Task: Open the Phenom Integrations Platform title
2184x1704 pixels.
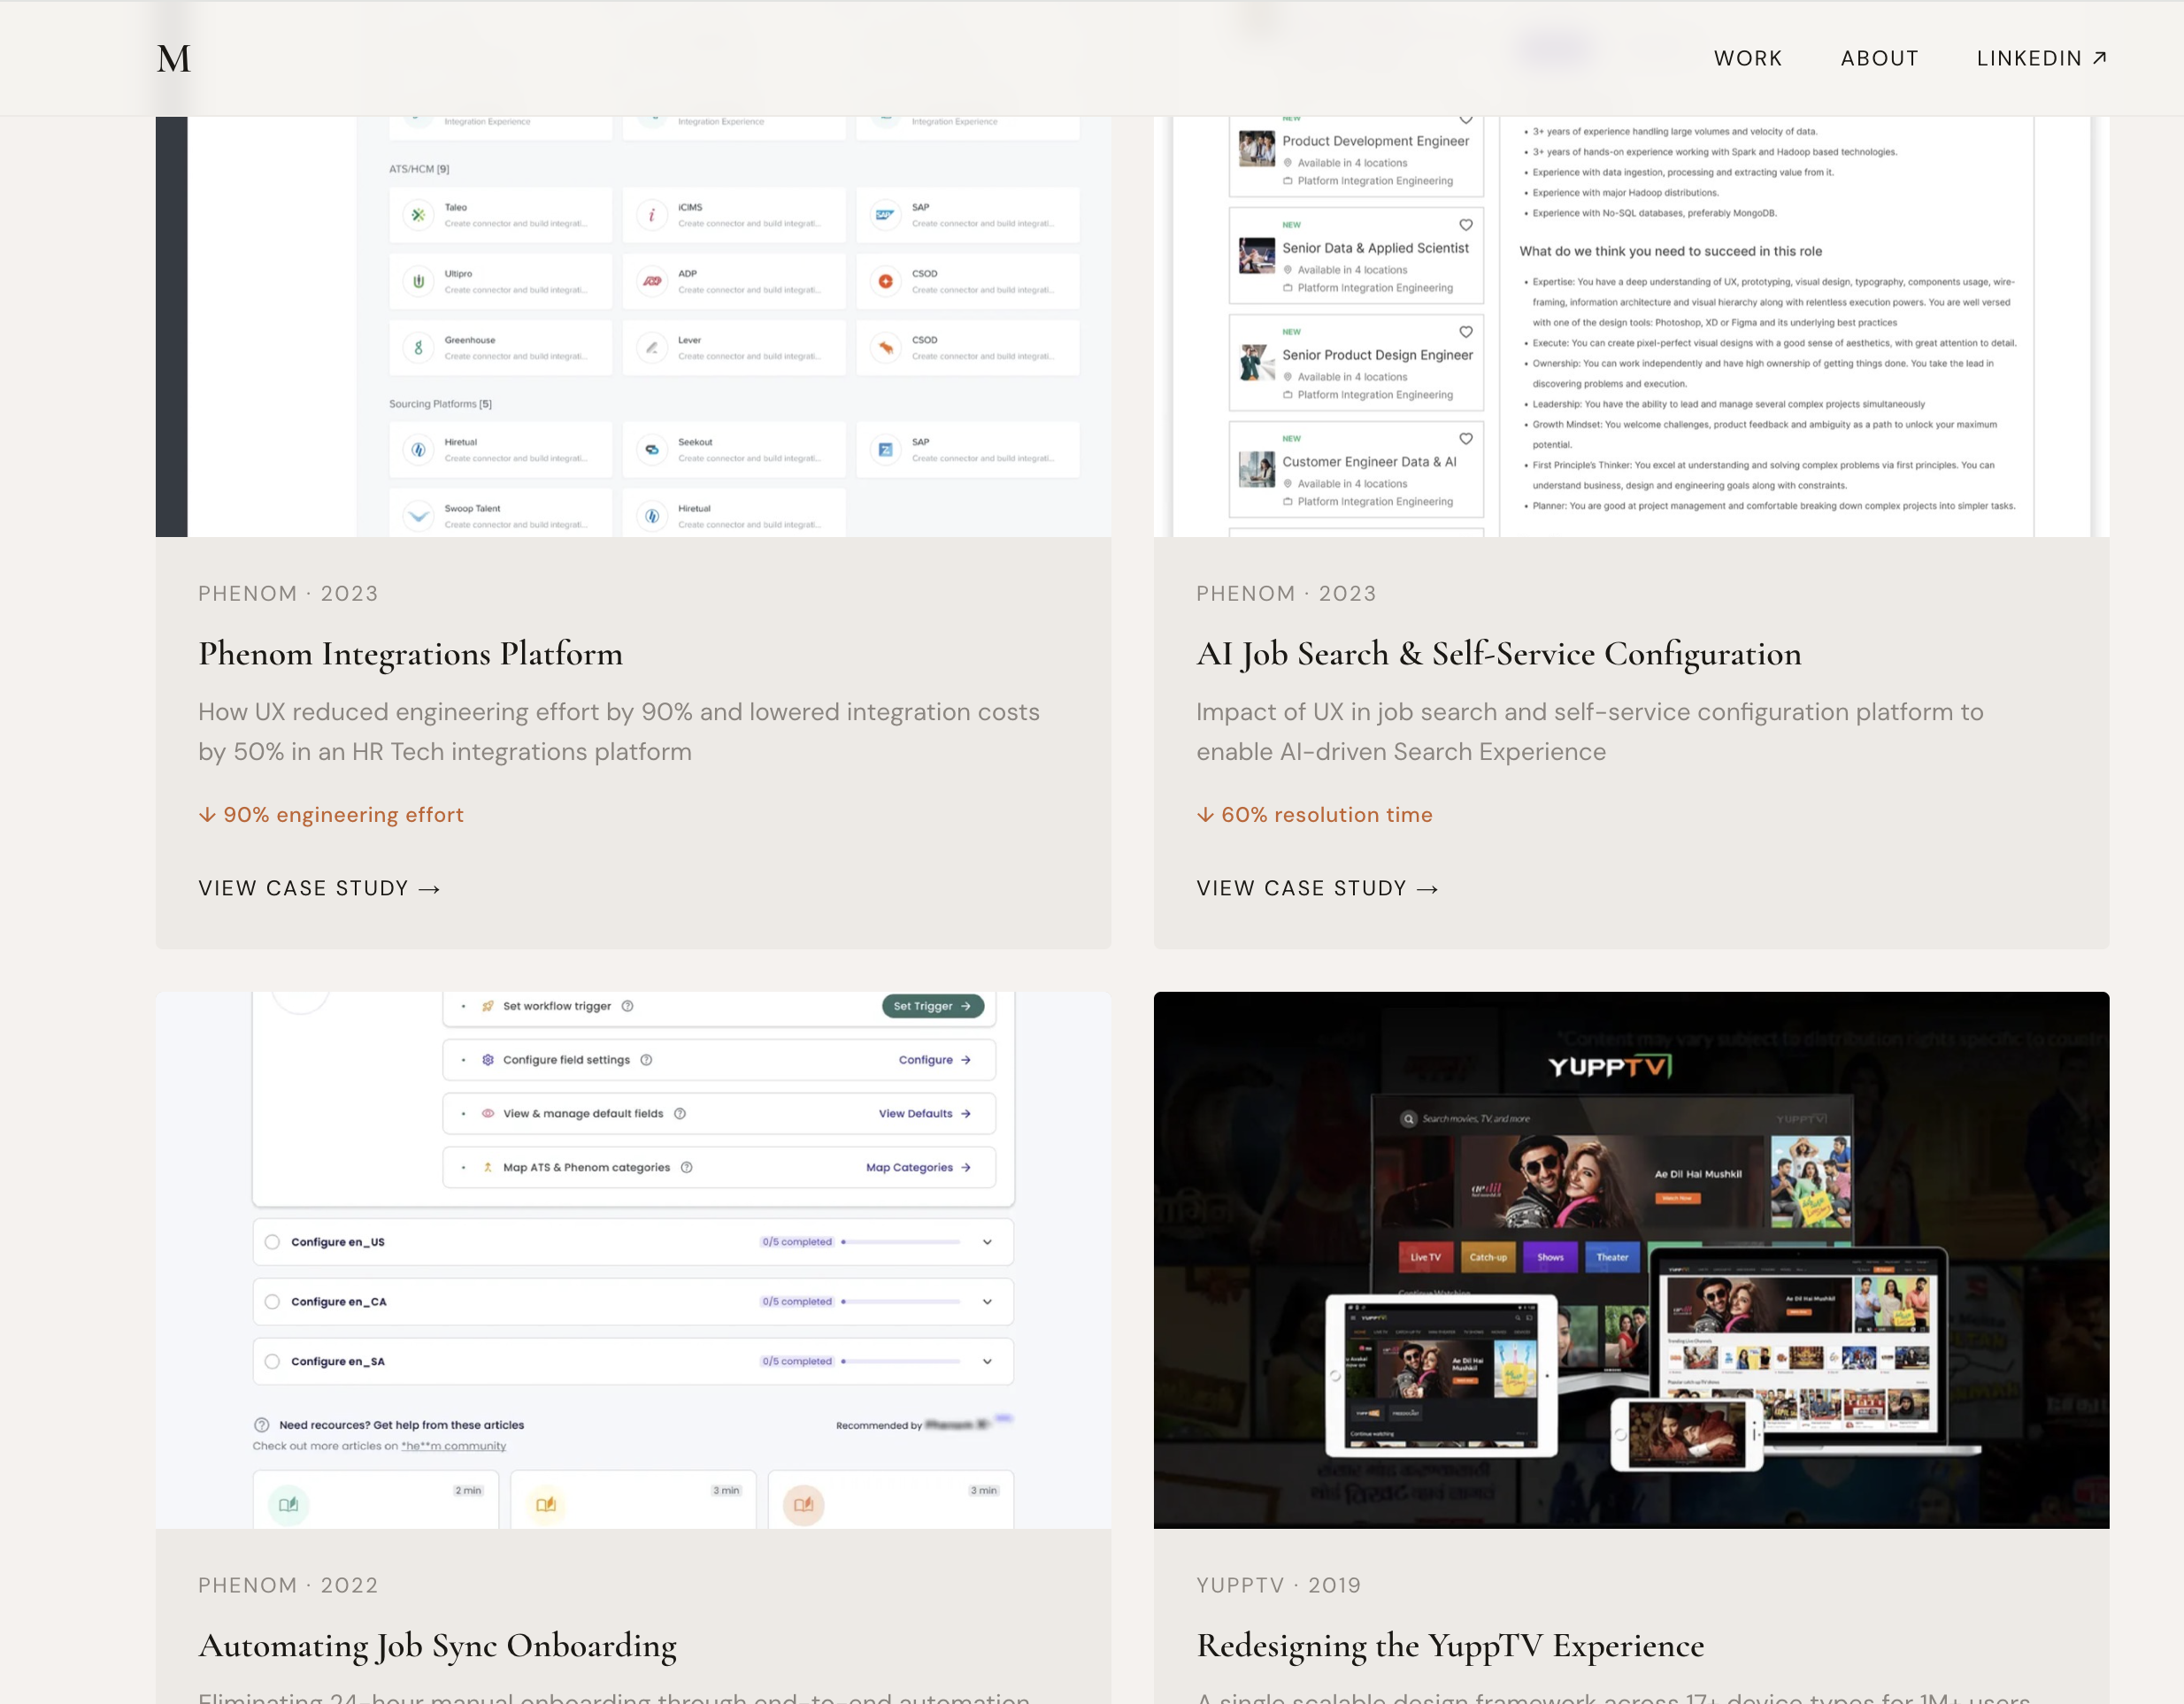Action: tap(410, 654)
